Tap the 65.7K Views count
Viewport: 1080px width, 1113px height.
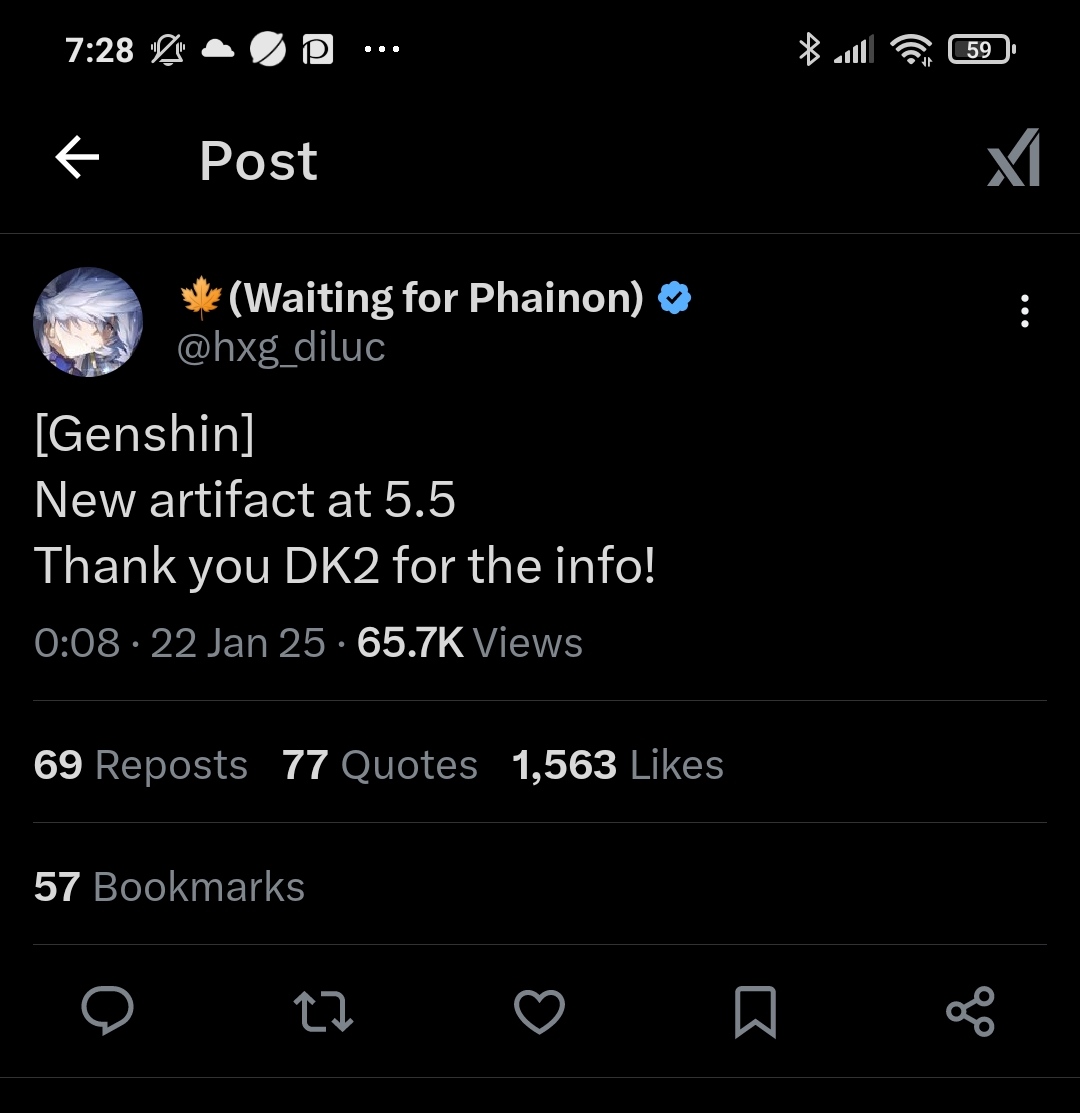click(469, 643)
